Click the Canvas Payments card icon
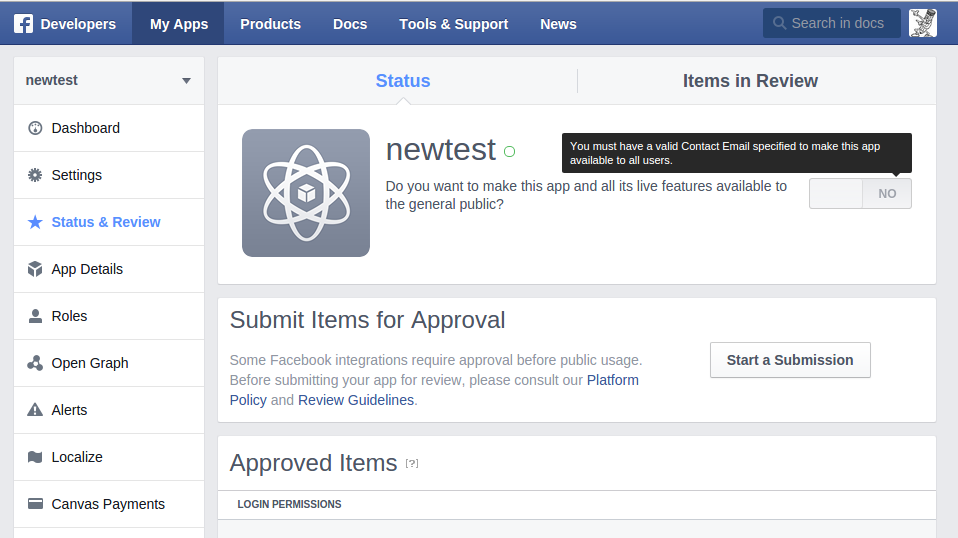The image size is (958, 538). point(35,504)
